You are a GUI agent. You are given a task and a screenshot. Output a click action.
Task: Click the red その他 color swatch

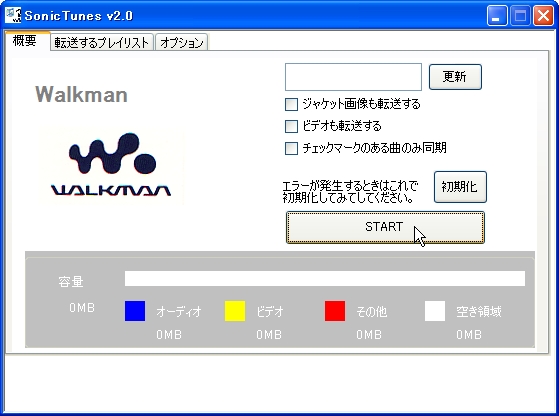click(x=335, y=311)
